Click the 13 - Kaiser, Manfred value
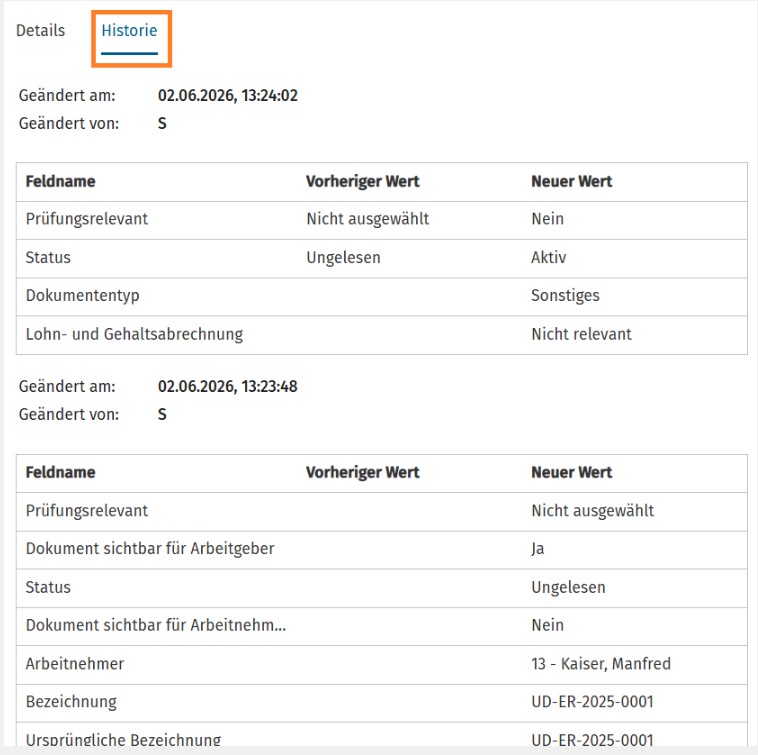758x755 pixels. (601, 664)
